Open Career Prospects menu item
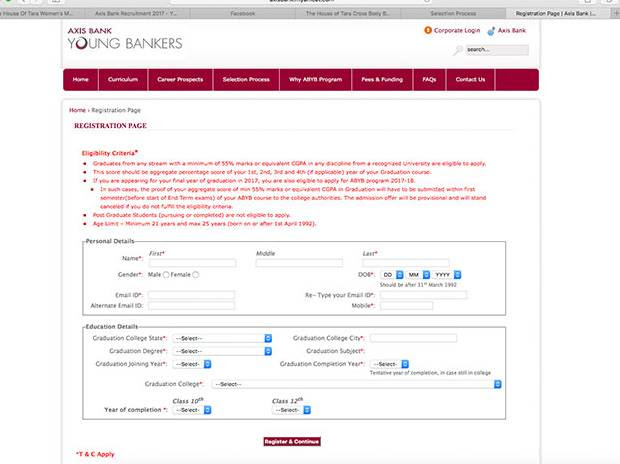Screen dimensions: 620x464 pyautogui.click(x=180, y=80)
